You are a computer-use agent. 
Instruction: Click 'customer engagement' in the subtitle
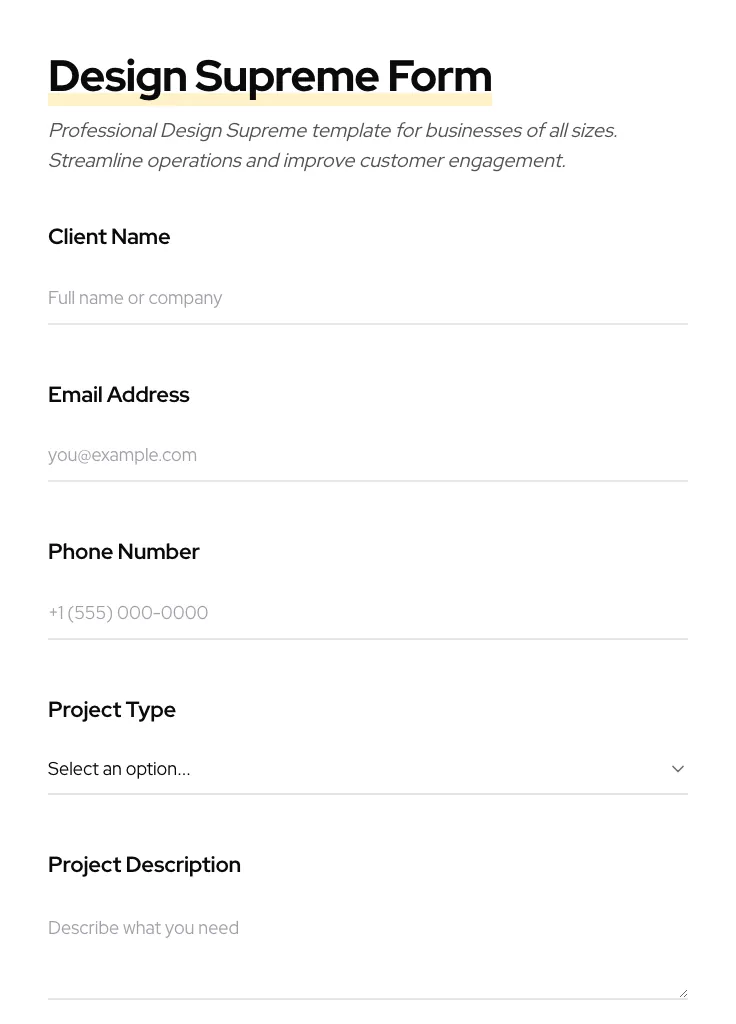pyautogui.click(x=462, y=161)
